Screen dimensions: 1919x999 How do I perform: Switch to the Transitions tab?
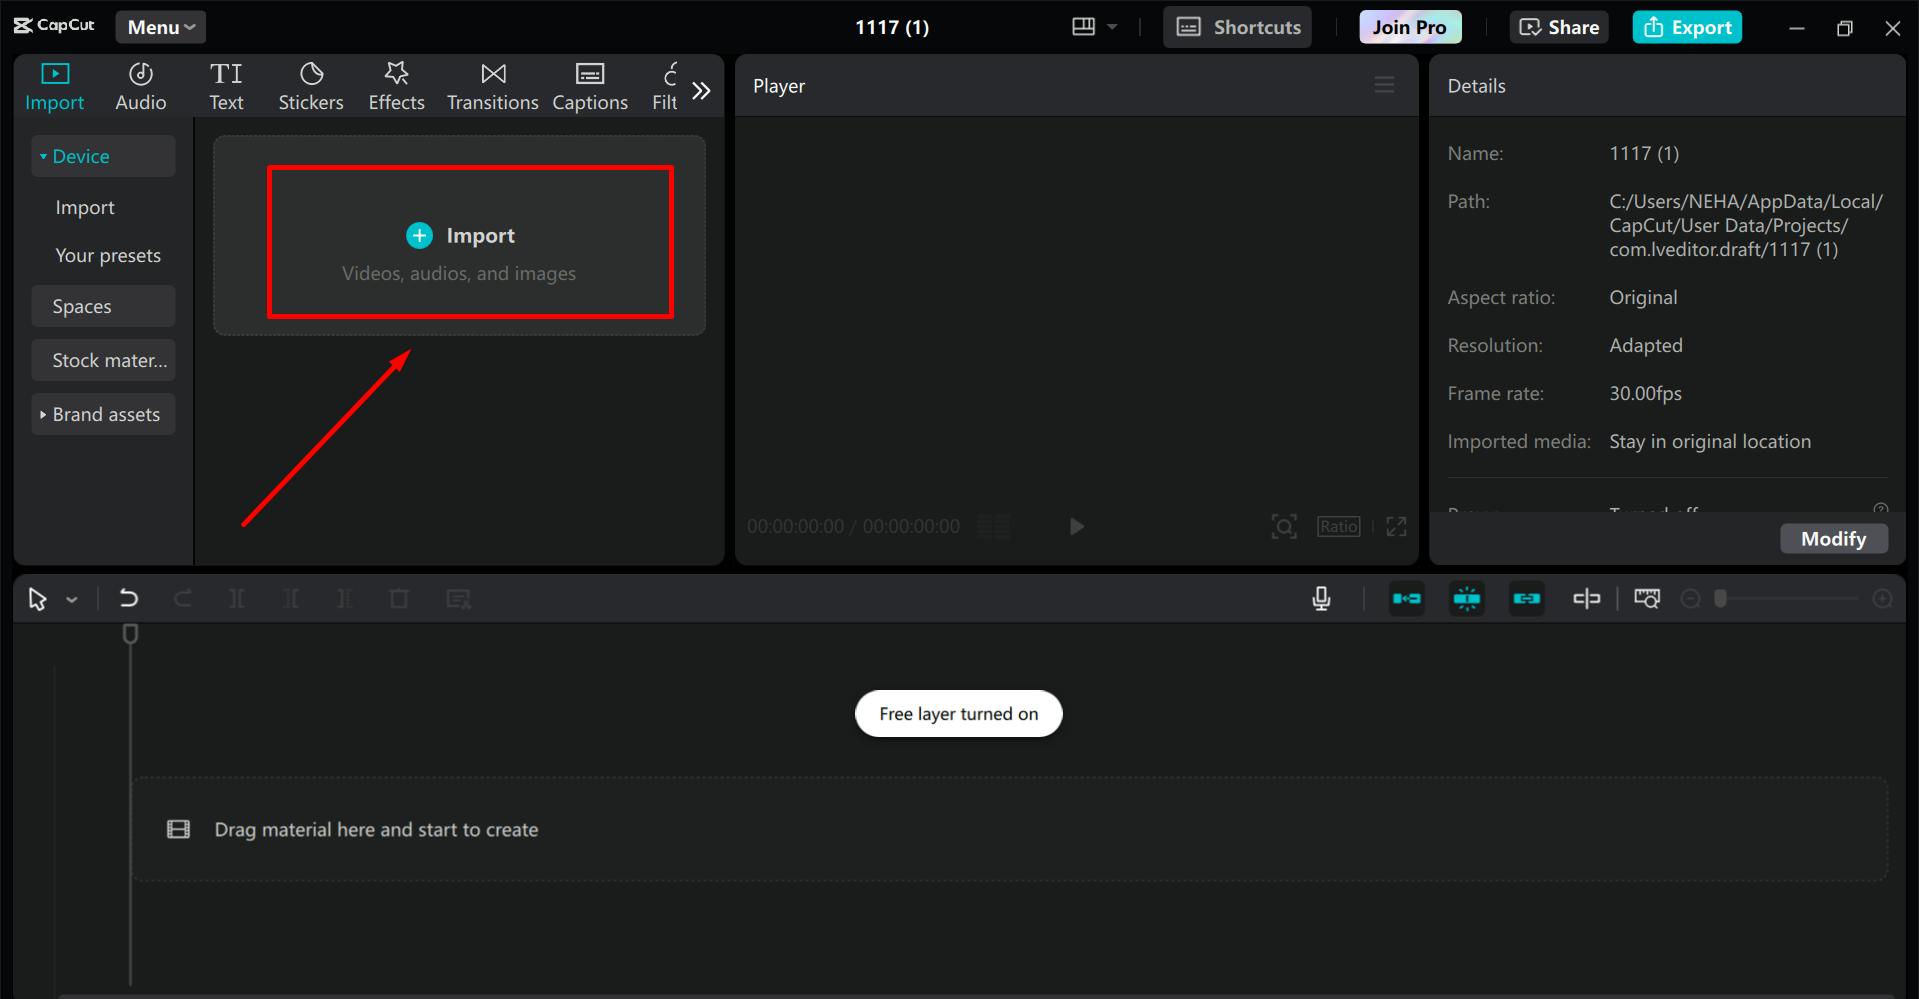tap(492, 86)
